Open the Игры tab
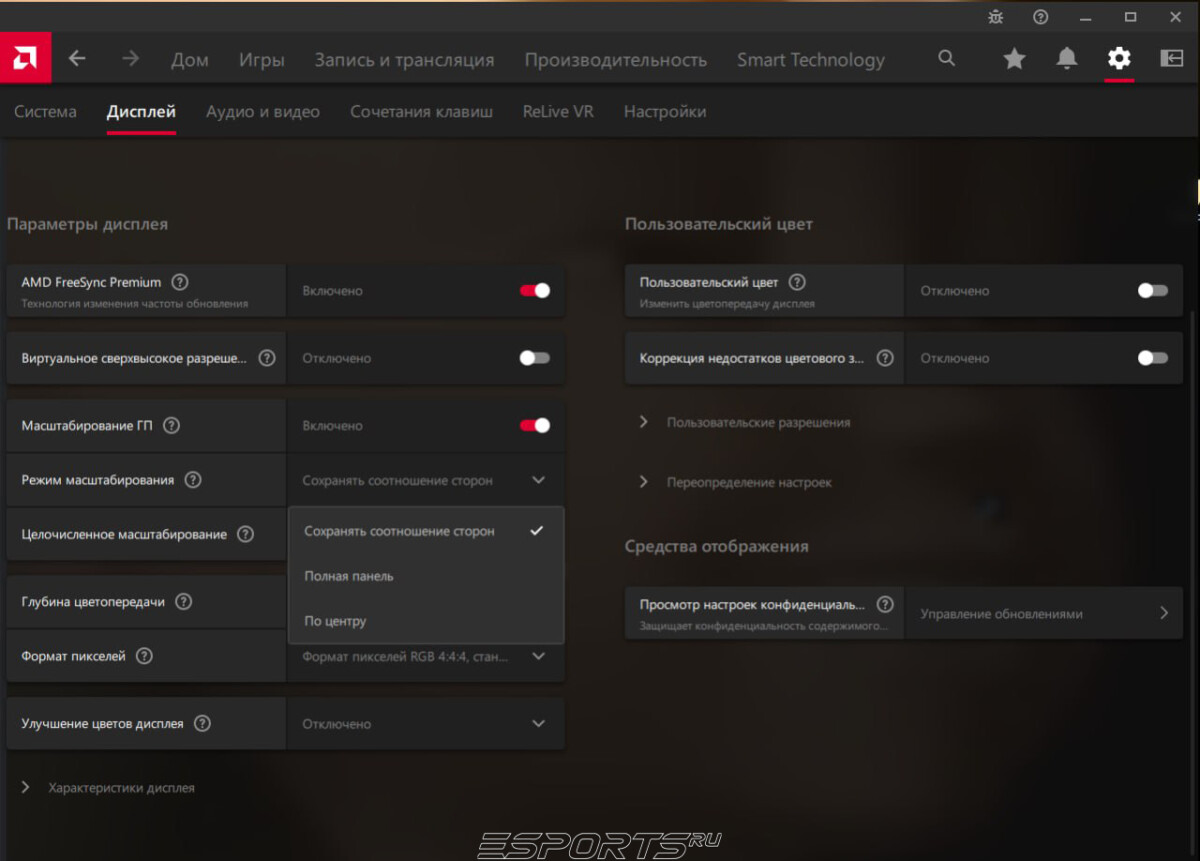 point(262,60)
